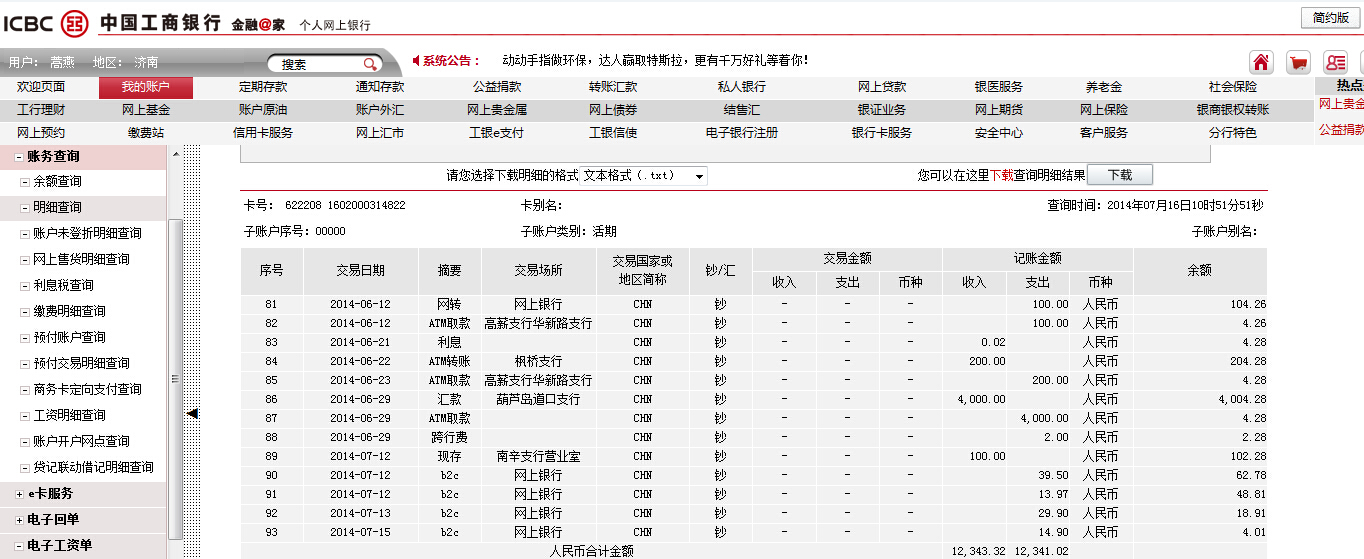Viewport: 1364px width, 559px height.
Task: Open 贷记联动借记明细查询 in the sidebar
Action: coord(94,468)
